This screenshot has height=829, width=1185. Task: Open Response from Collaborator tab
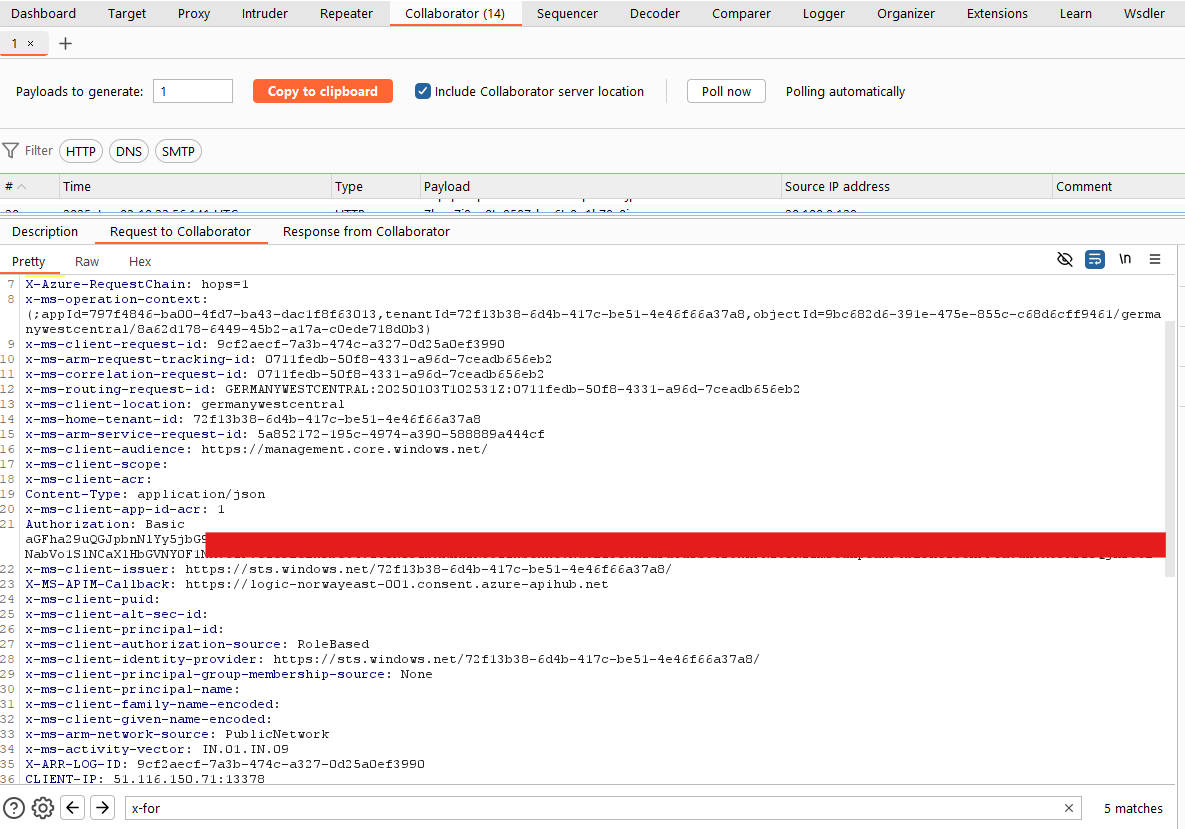(x=367, y=232)
